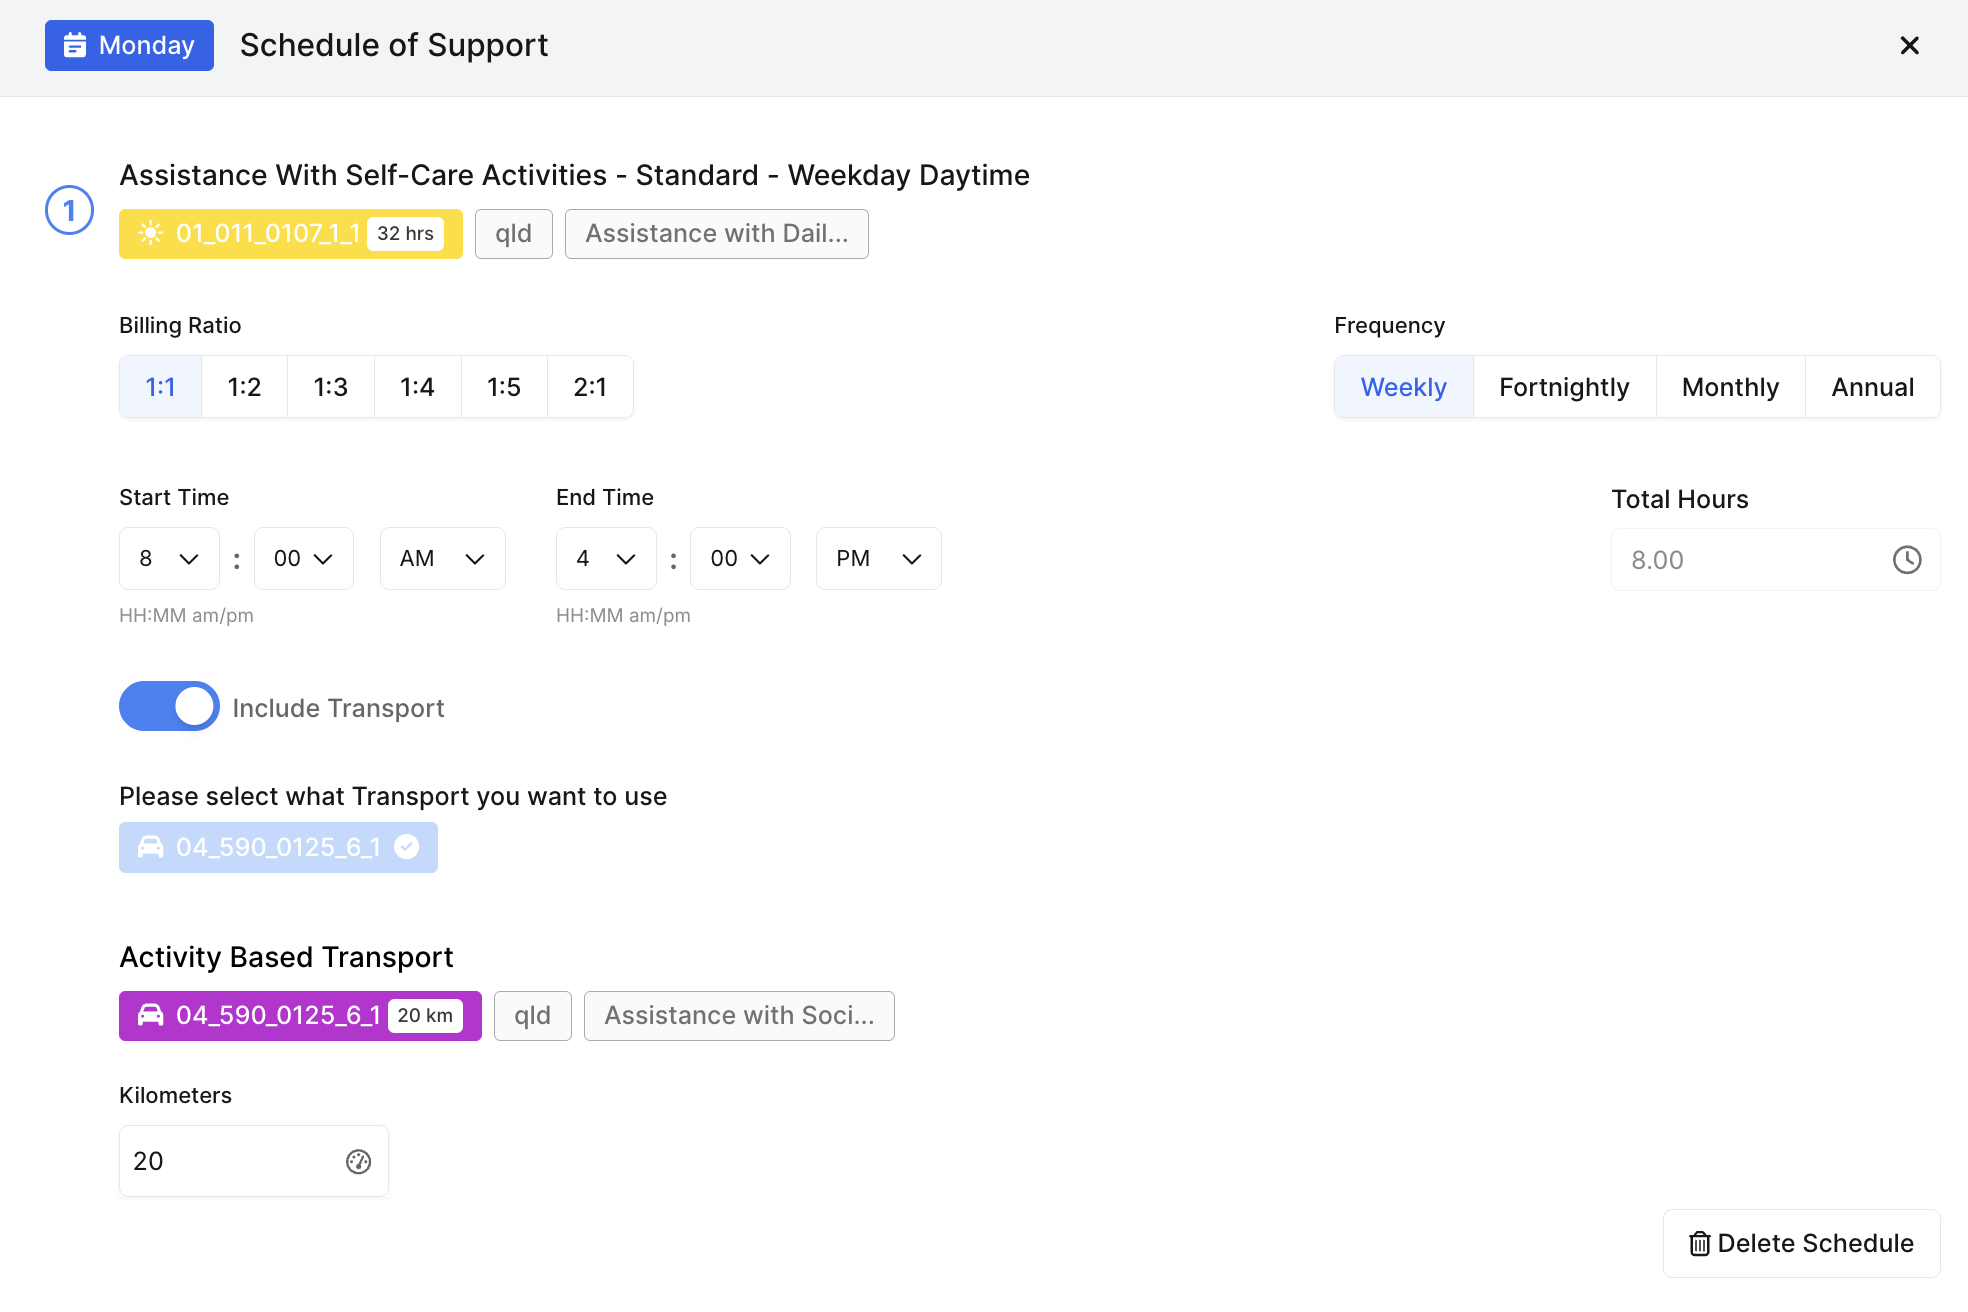Click the checkmark icon on selected transport chip

coord(407,847)
